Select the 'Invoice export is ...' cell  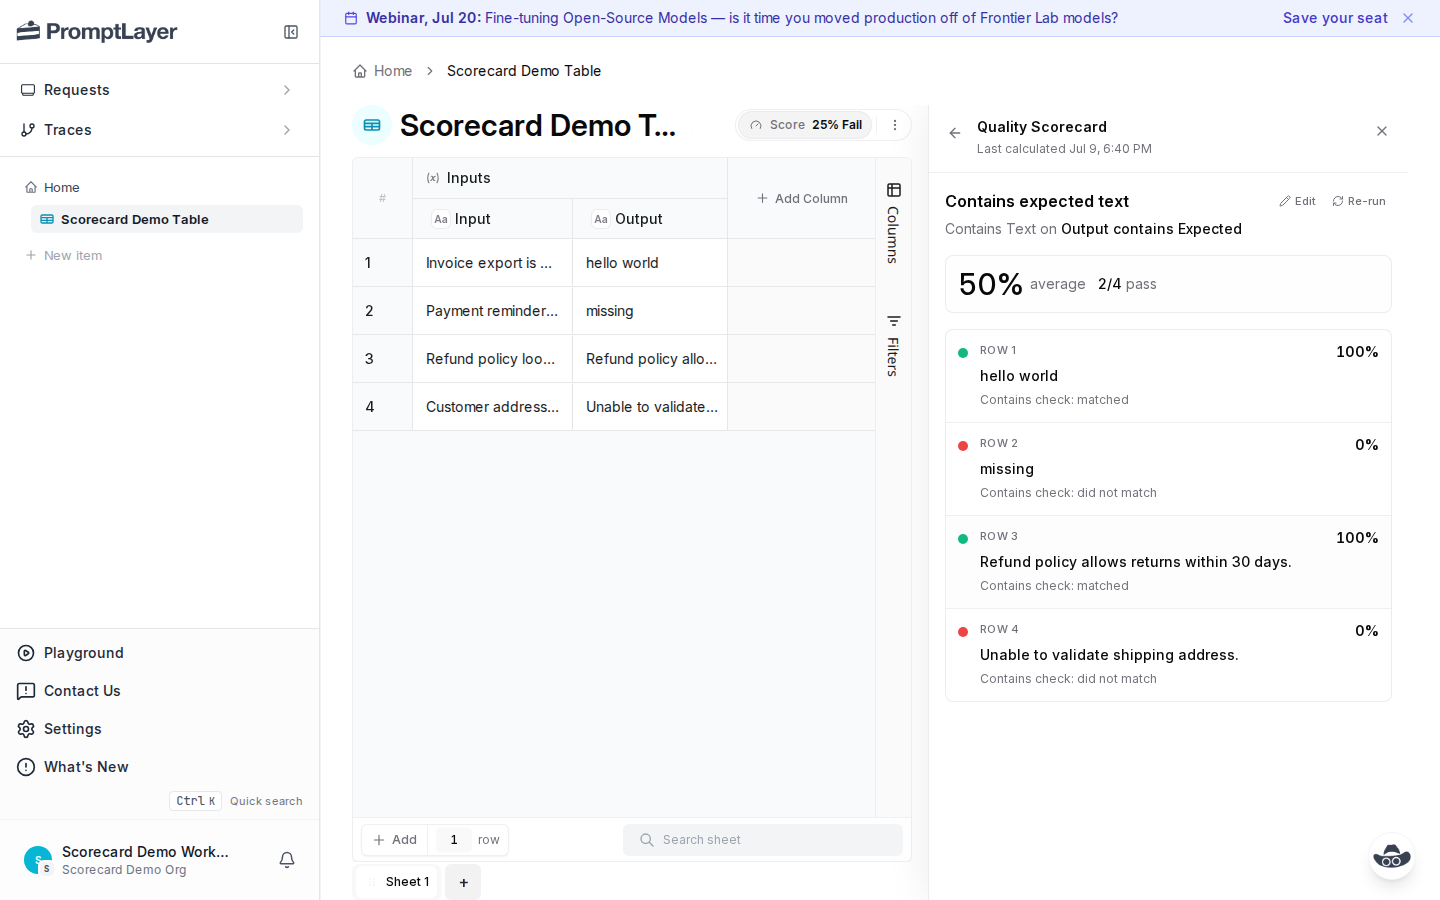point(492,263)
